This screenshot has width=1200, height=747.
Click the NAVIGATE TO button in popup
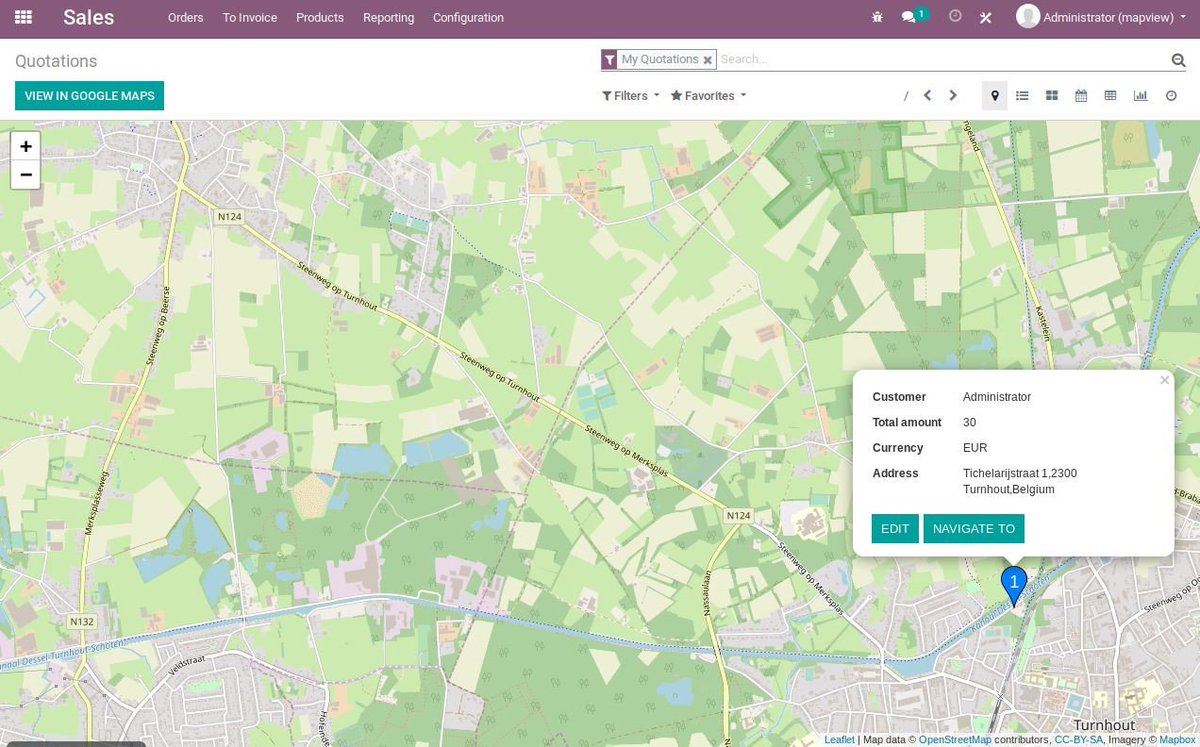point(973,528)
